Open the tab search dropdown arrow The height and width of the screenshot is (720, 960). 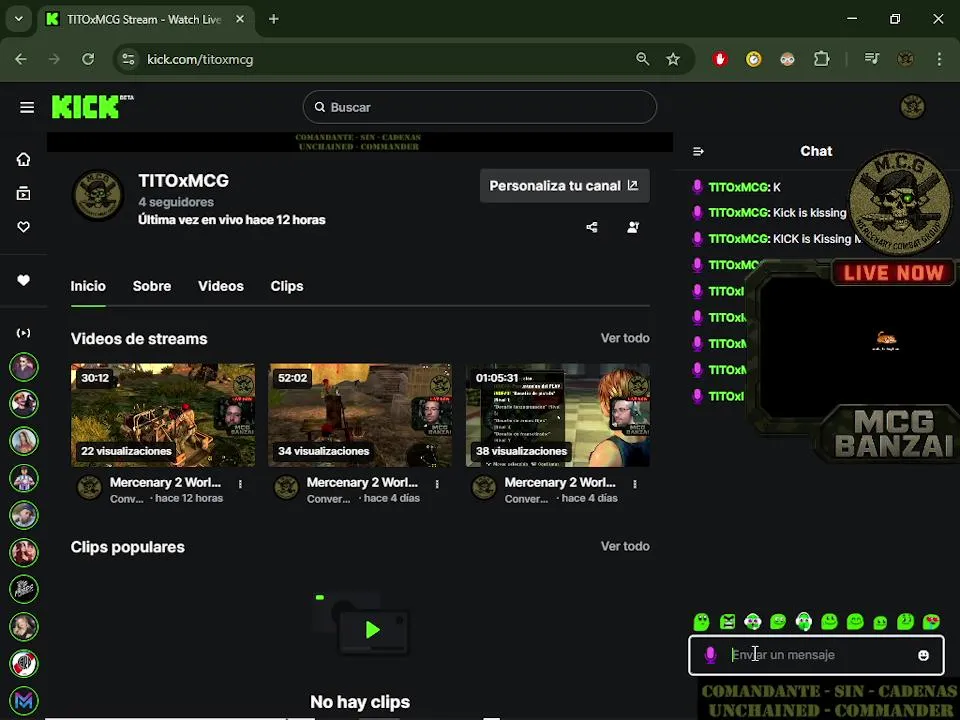click(18, 19)
